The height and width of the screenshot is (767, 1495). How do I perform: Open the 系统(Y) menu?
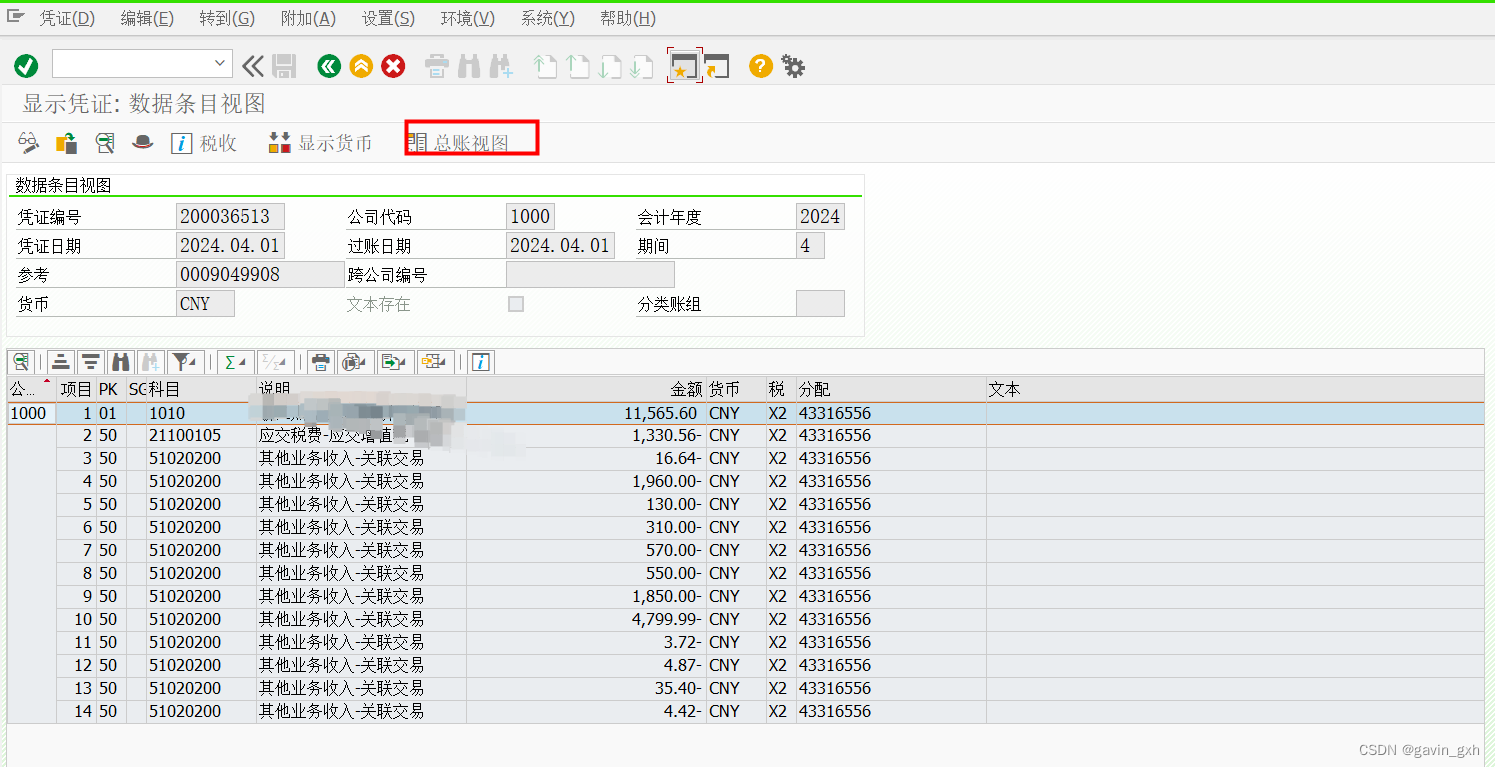click(x=546, y=17)
